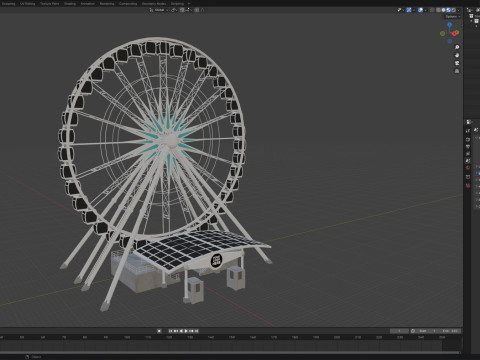The width and height of the screenshot is (480, 360).
Task: Open the UV Editing workspace tab
Action: coord(28,4)
